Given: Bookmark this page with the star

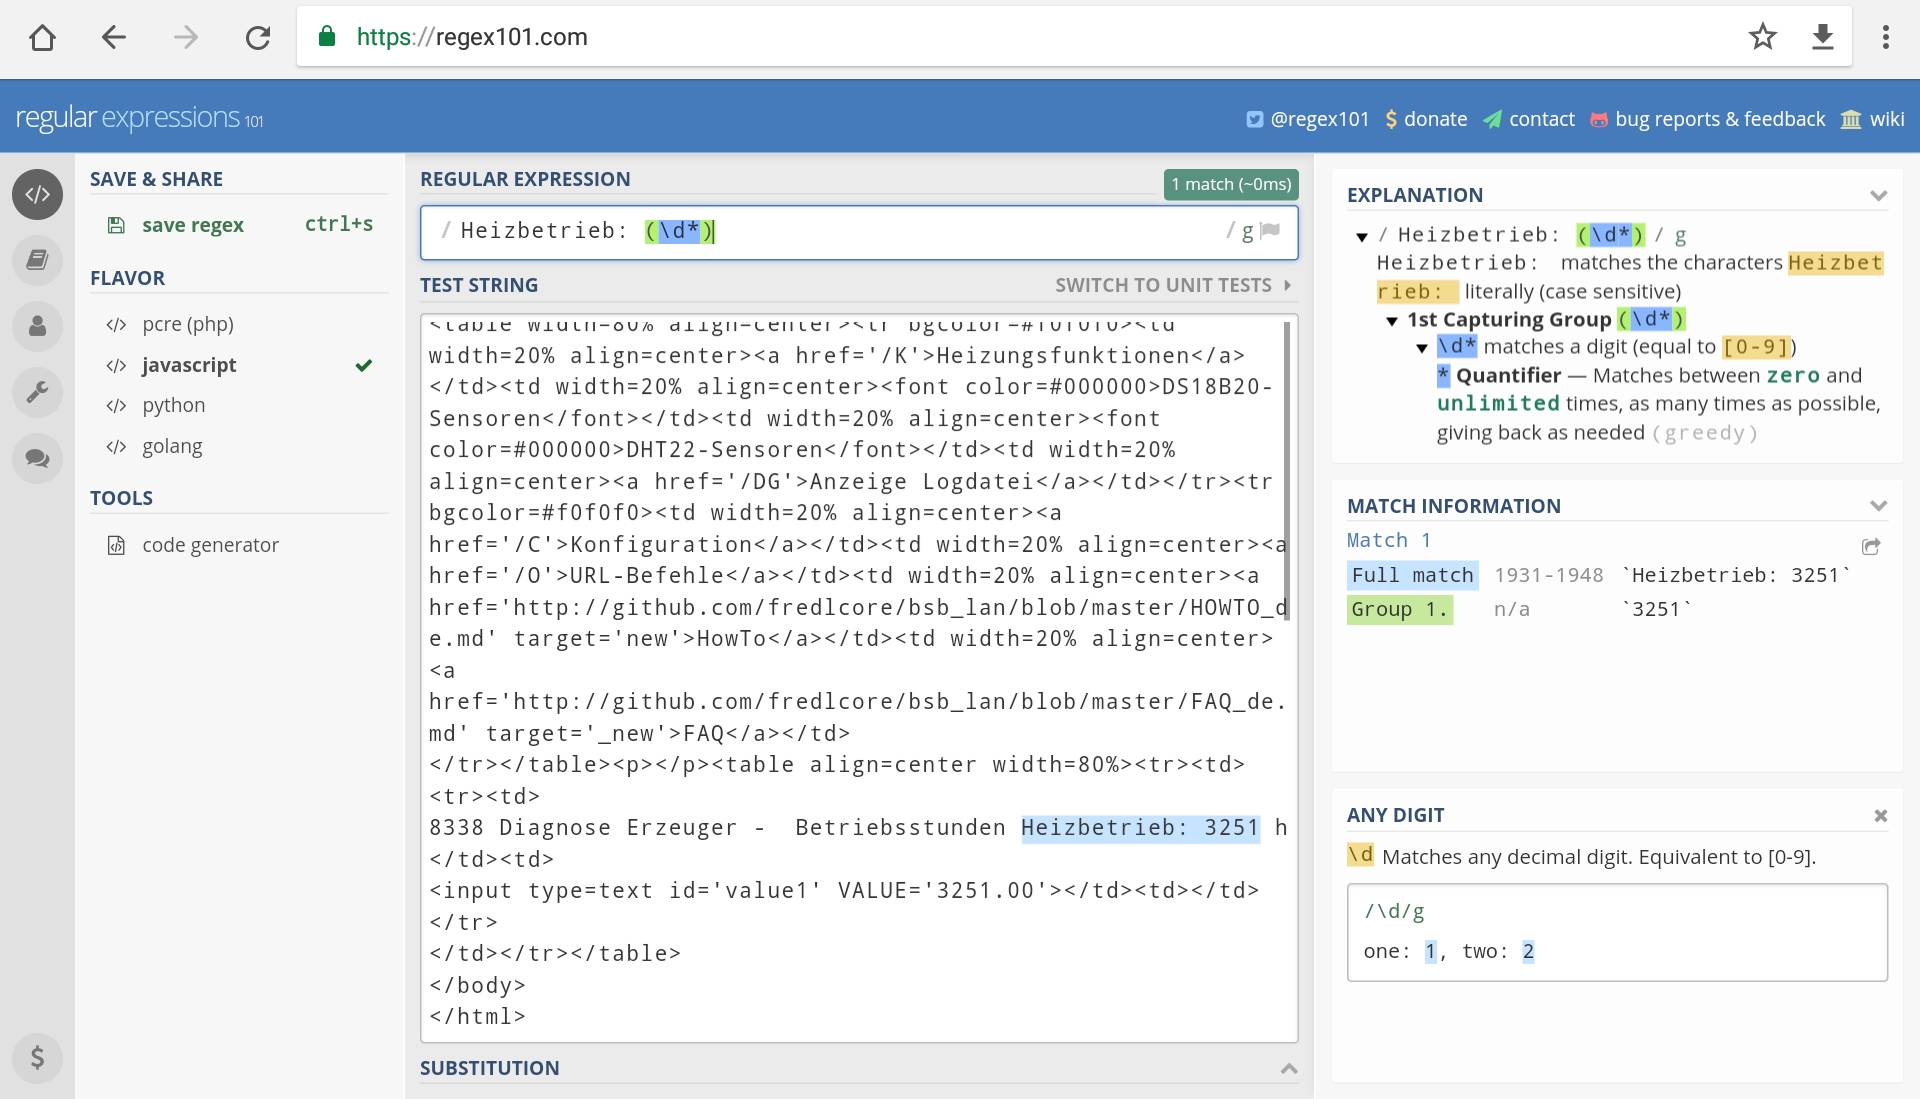Looking at the screenshot, I should point(1763,37).
